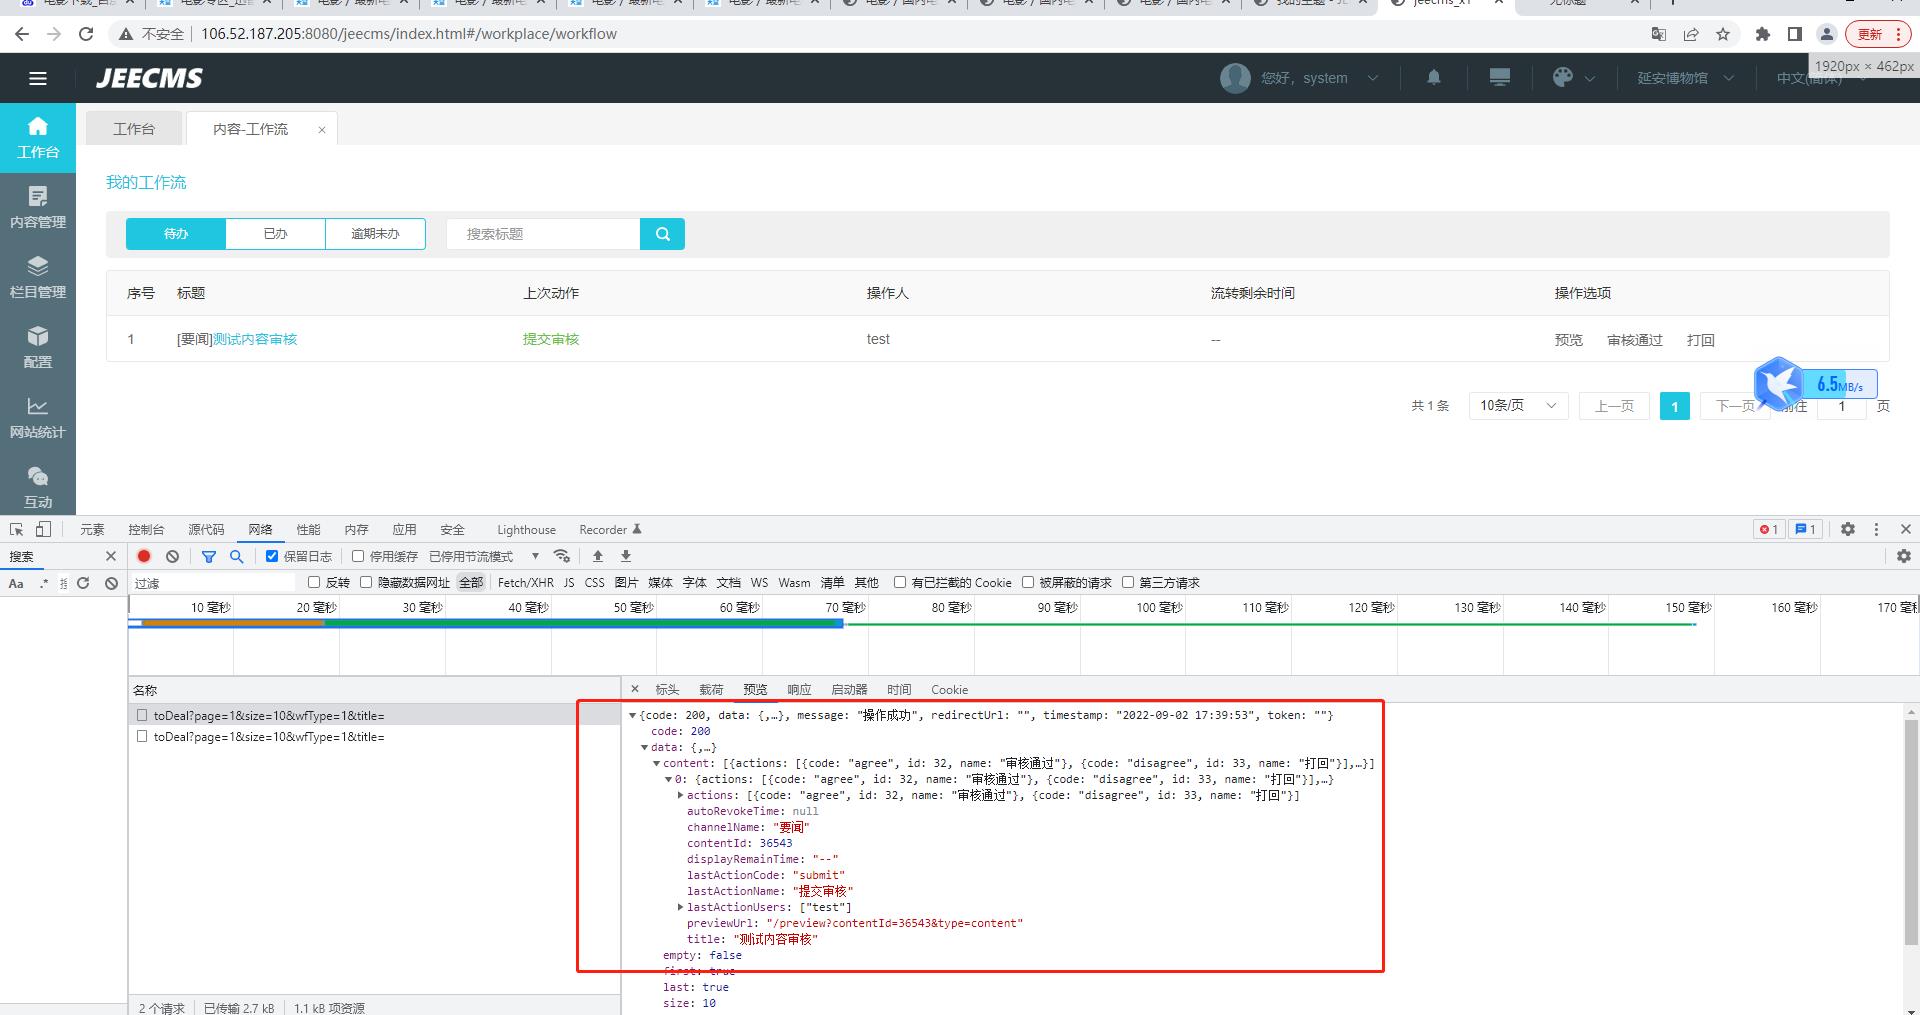
Task: Click the 搜索标题 search input field
Action: point(543,234)
